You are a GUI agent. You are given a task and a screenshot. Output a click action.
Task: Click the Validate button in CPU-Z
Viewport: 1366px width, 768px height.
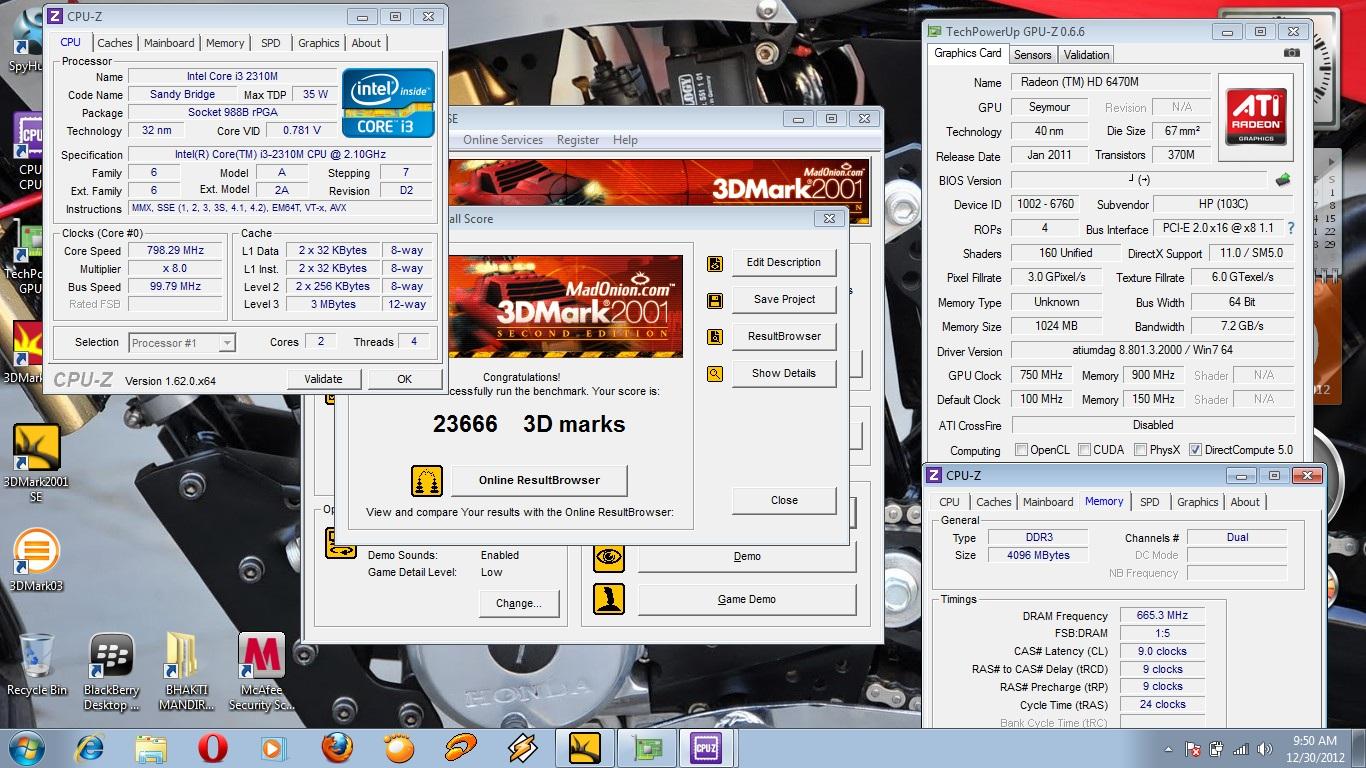323,379
